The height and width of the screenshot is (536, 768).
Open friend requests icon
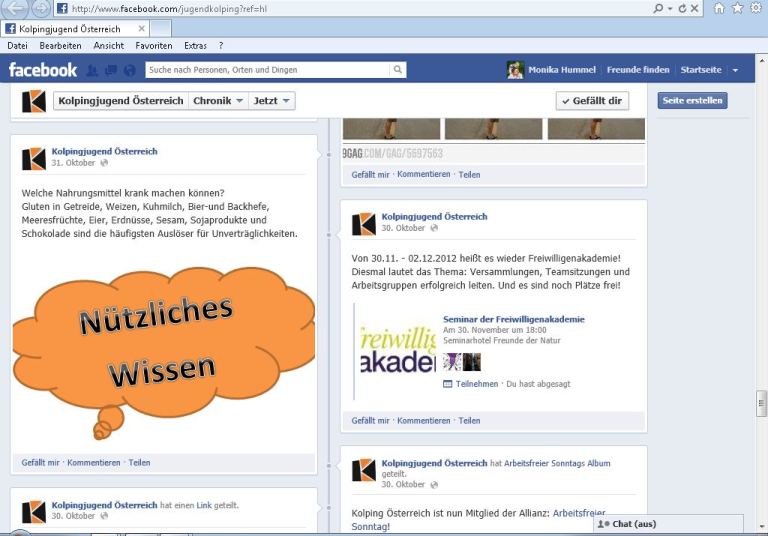[x=92, y=70]
